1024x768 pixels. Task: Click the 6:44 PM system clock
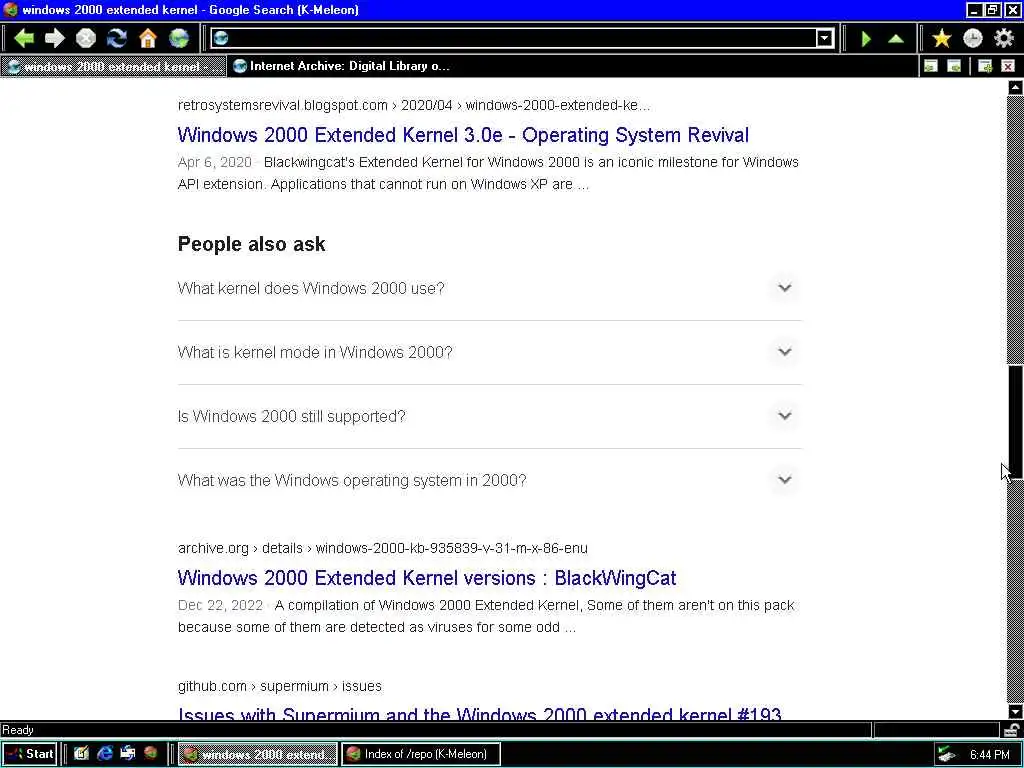coord(990,754)
